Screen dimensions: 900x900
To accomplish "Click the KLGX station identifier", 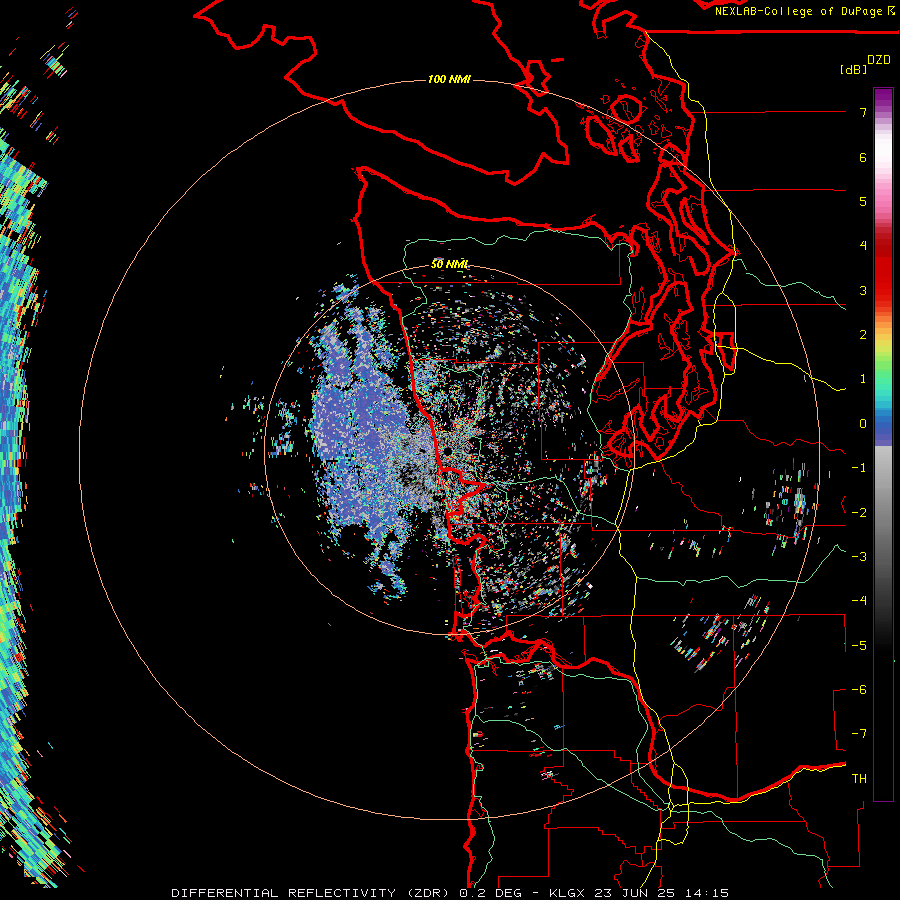I will coord(568,893).
